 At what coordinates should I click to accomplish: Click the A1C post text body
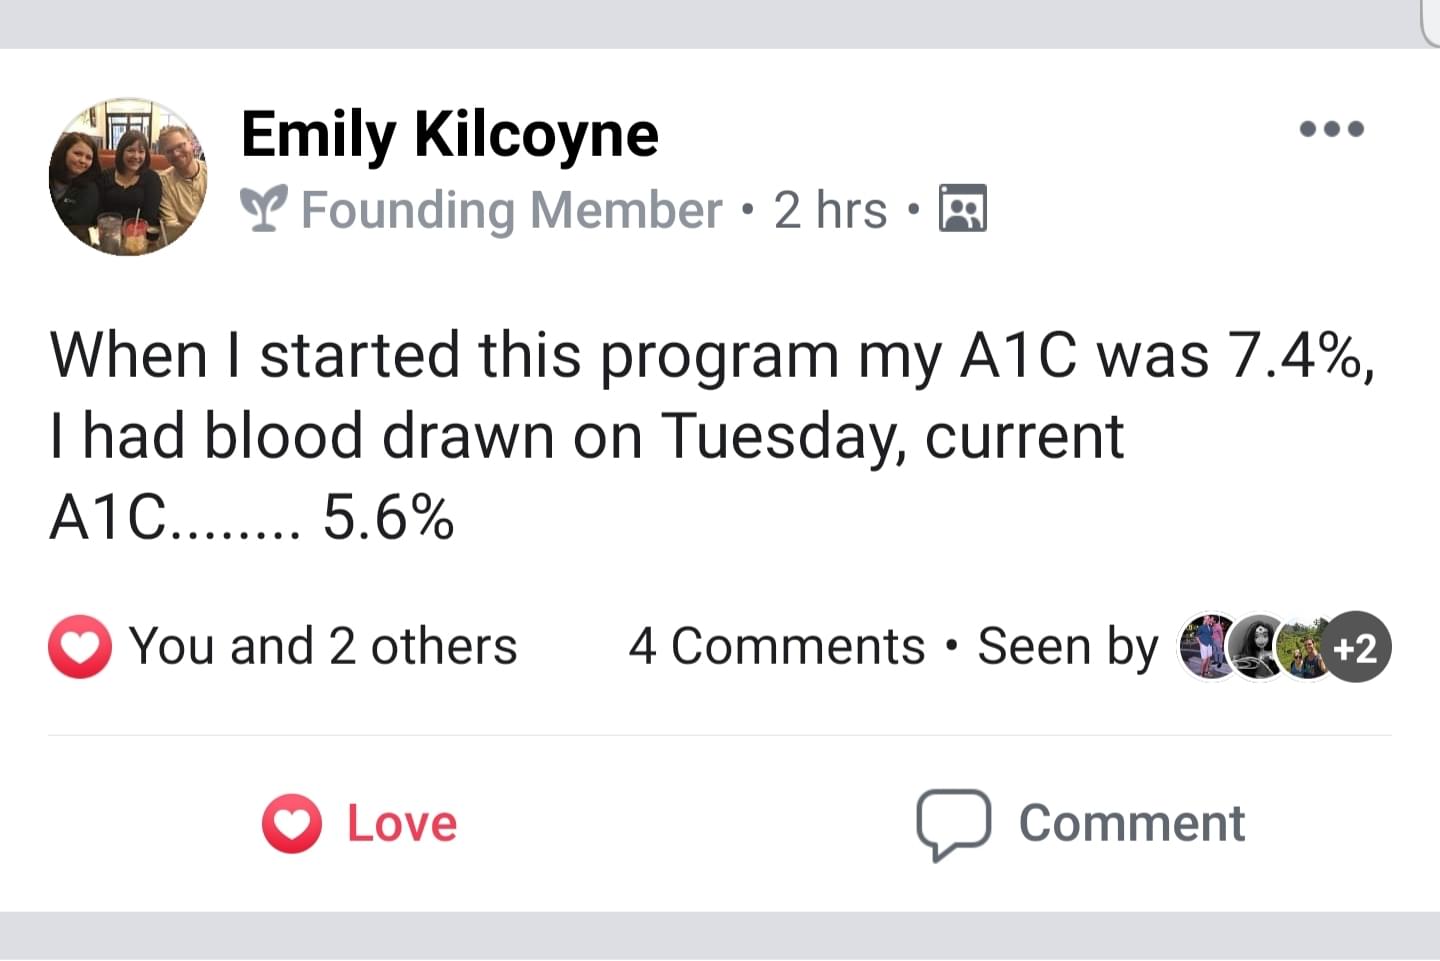[x=712, y=436]
